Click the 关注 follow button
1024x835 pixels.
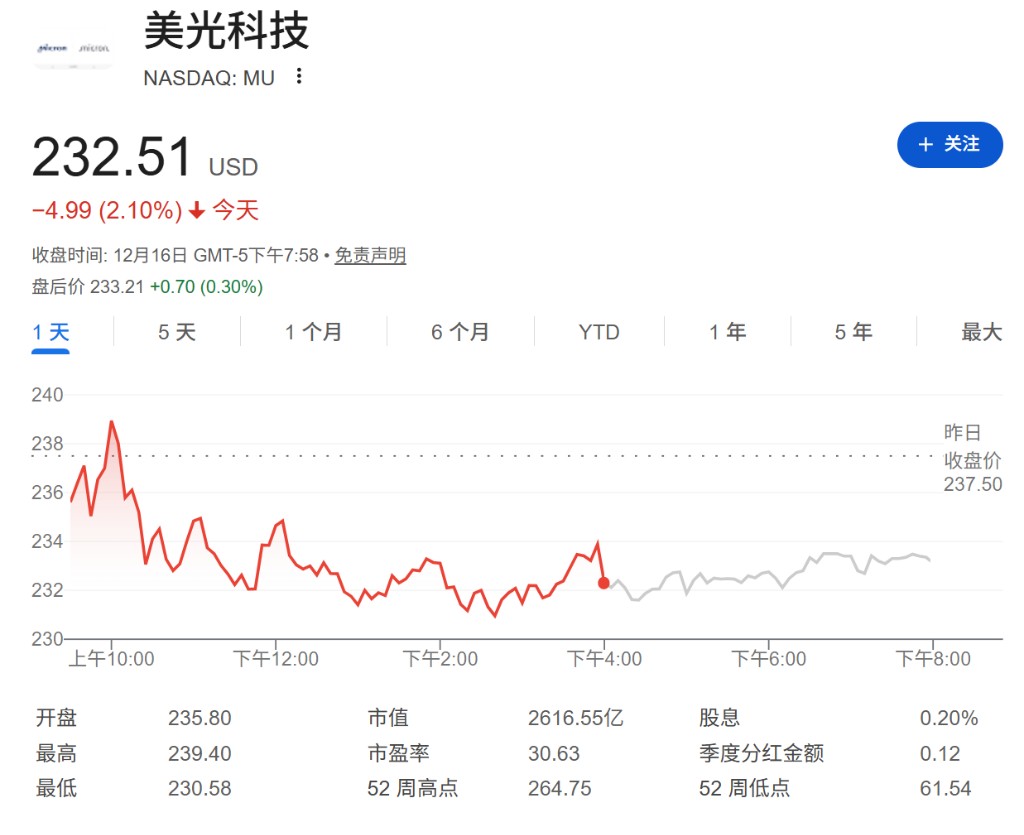point(949,145)
